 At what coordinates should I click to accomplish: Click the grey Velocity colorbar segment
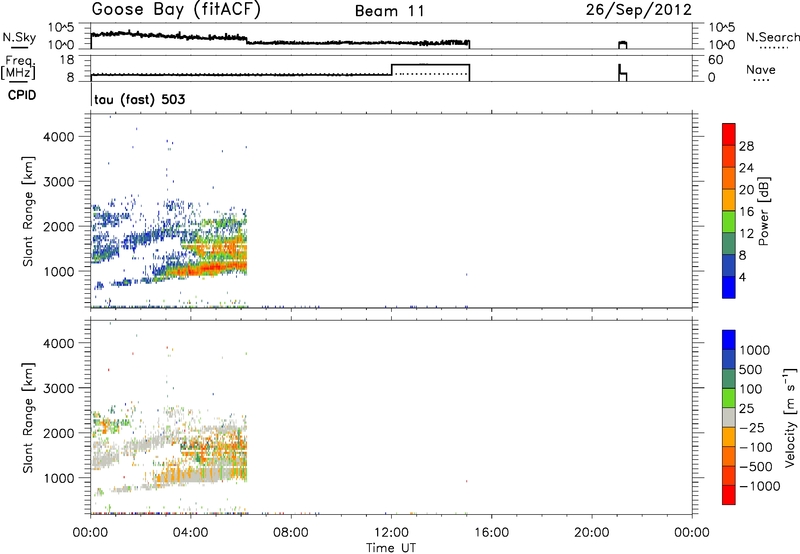tap(729, 417)
